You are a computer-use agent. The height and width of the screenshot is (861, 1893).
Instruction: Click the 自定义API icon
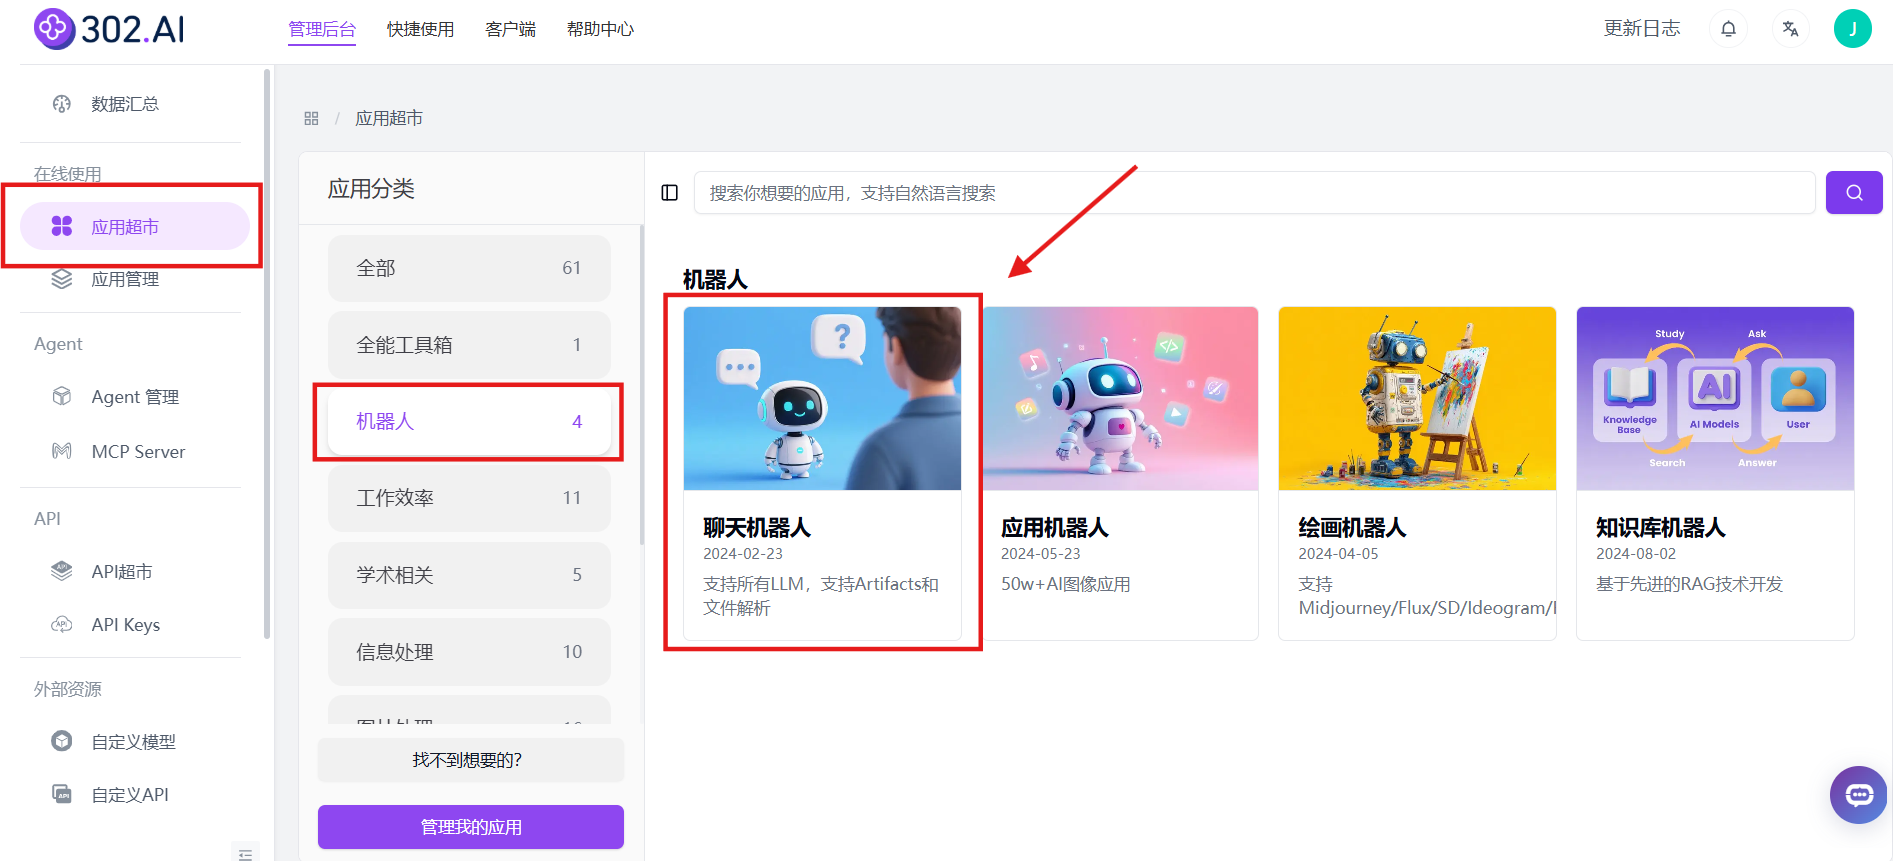pos(62,794)
